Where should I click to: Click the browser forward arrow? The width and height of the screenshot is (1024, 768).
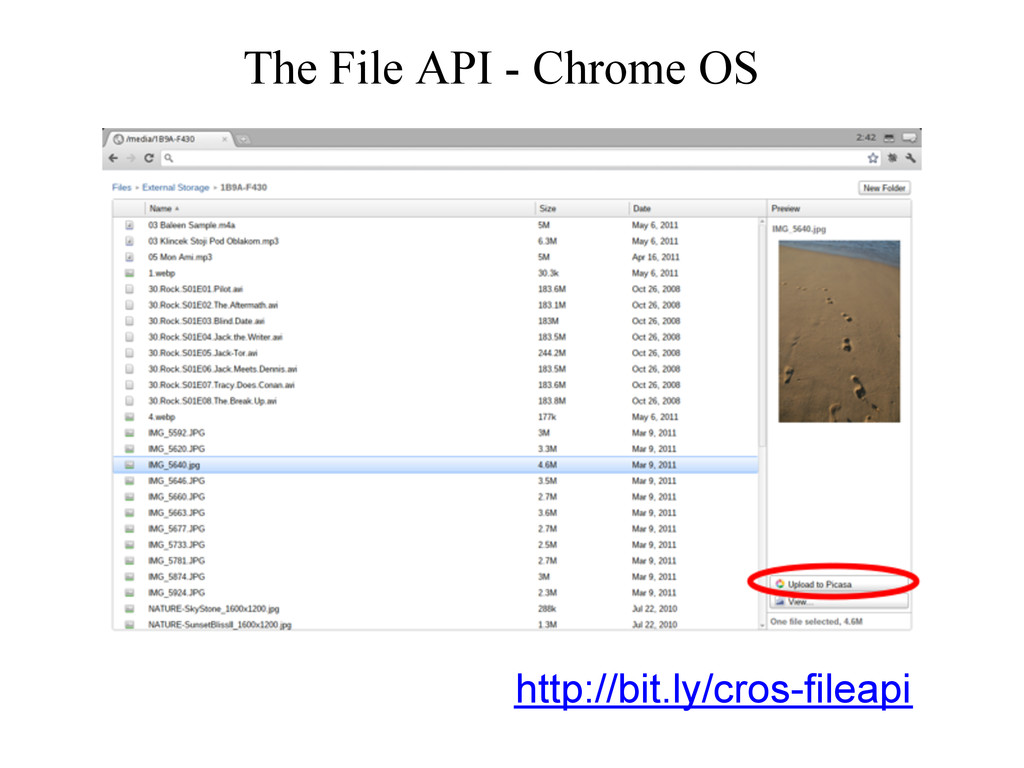pos(131,158)
